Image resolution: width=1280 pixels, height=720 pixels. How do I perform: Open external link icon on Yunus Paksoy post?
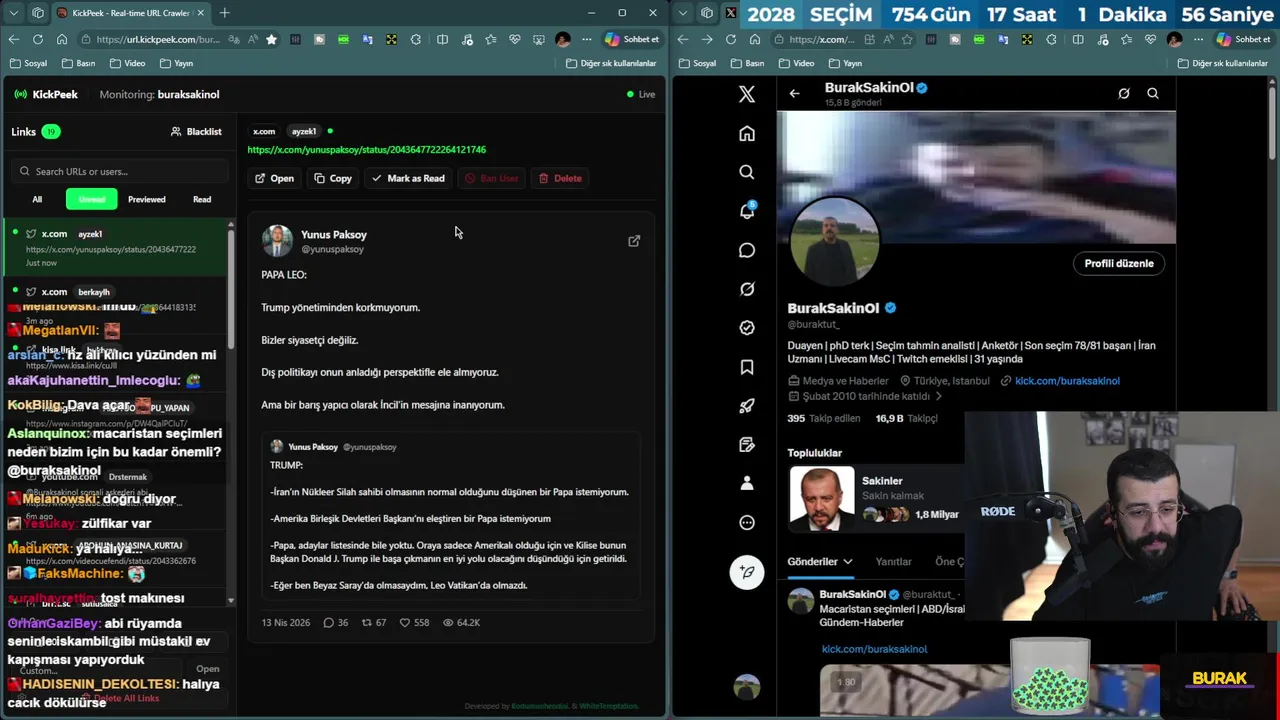coord(634,241)
